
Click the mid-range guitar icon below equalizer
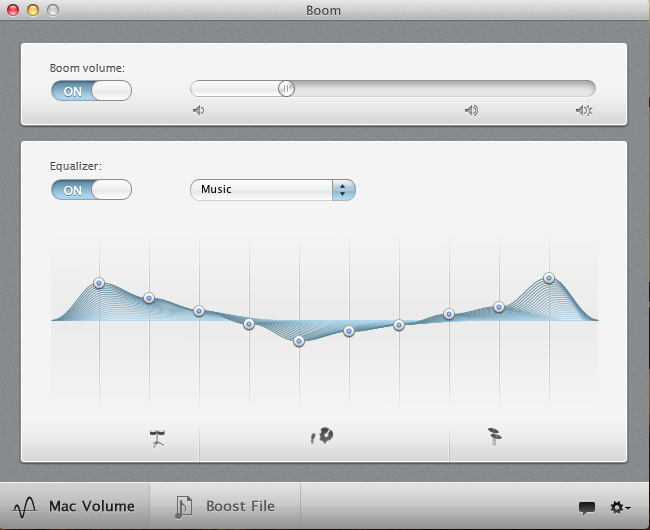(323, 435)
